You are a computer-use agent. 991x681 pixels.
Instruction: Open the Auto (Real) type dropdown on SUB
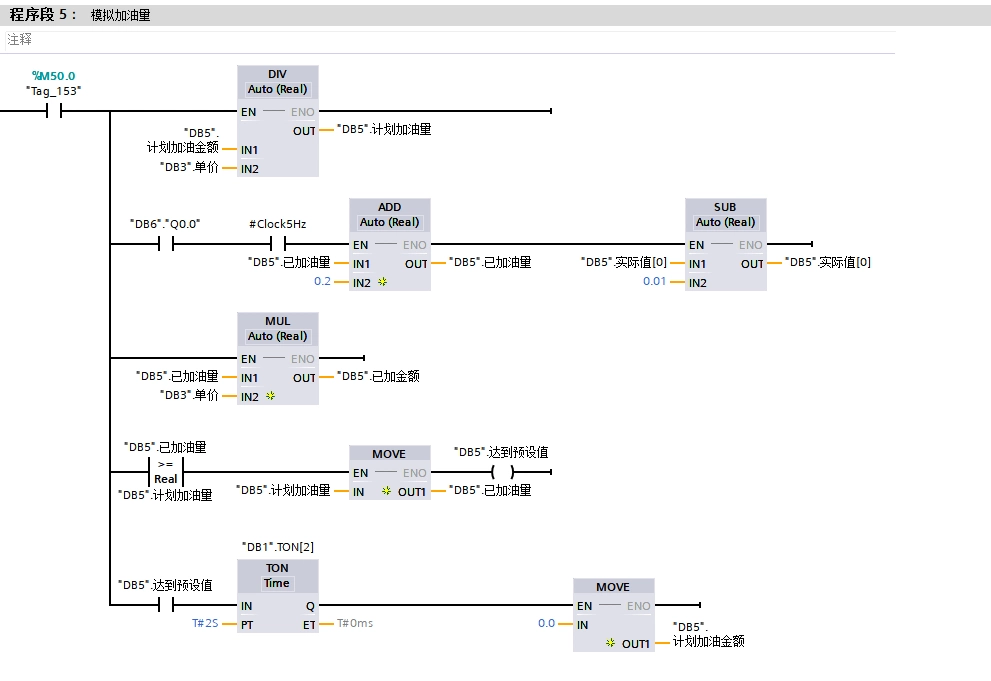pos(725,222)
